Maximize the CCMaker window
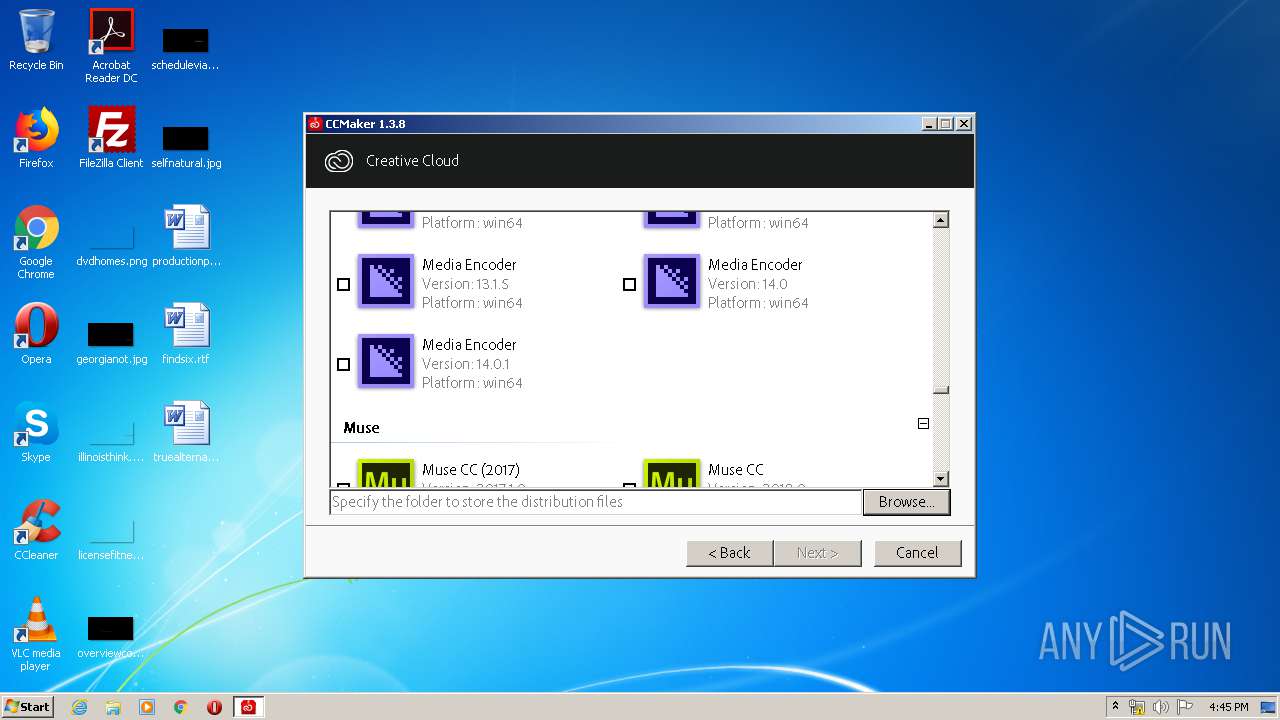1280x720 pixels. point(946,124)
